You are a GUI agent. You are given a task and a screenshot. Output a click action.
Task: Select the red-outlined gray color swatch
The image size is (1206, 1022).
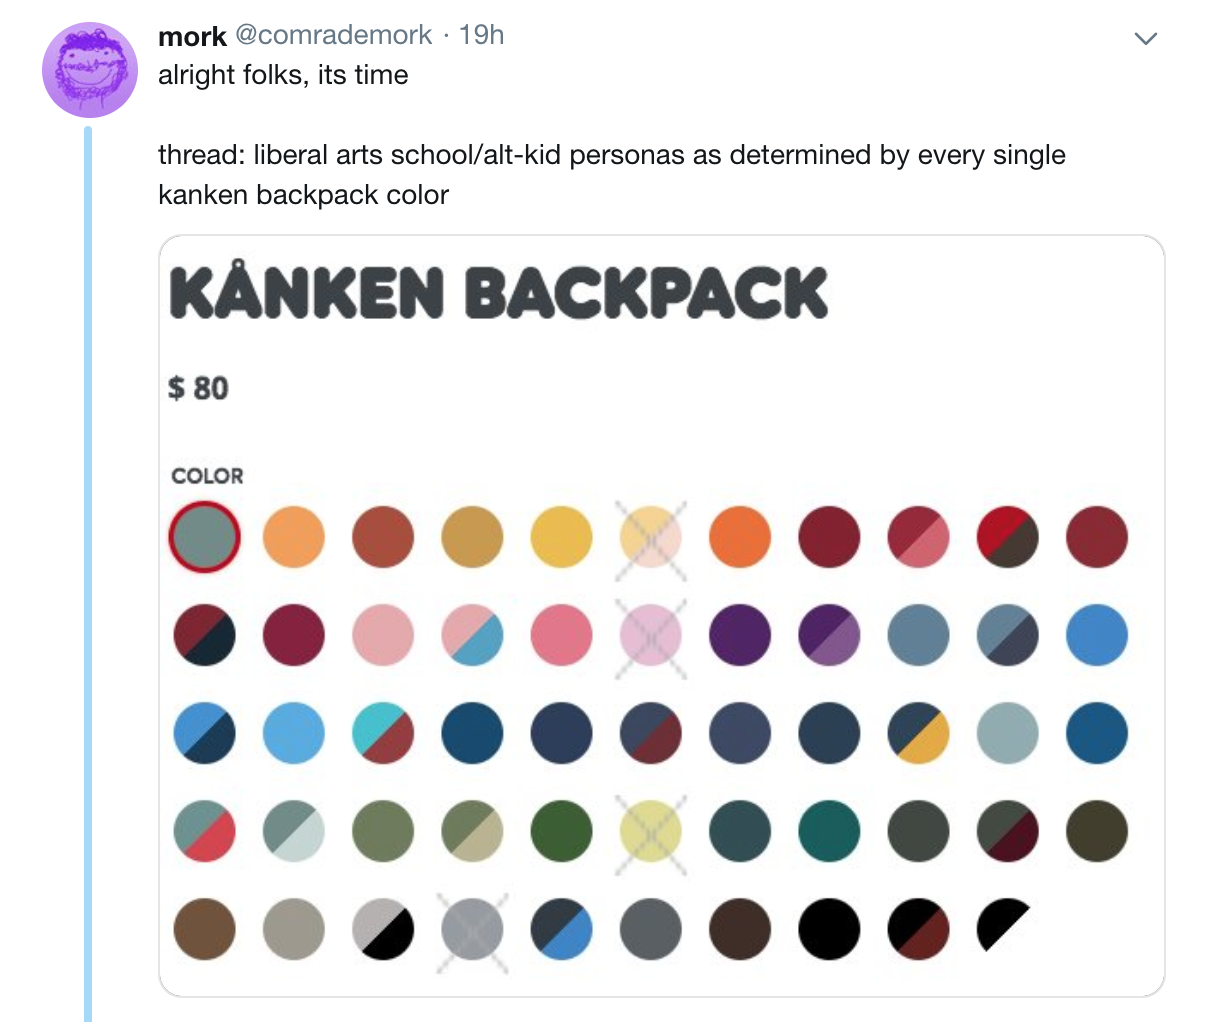204,537
